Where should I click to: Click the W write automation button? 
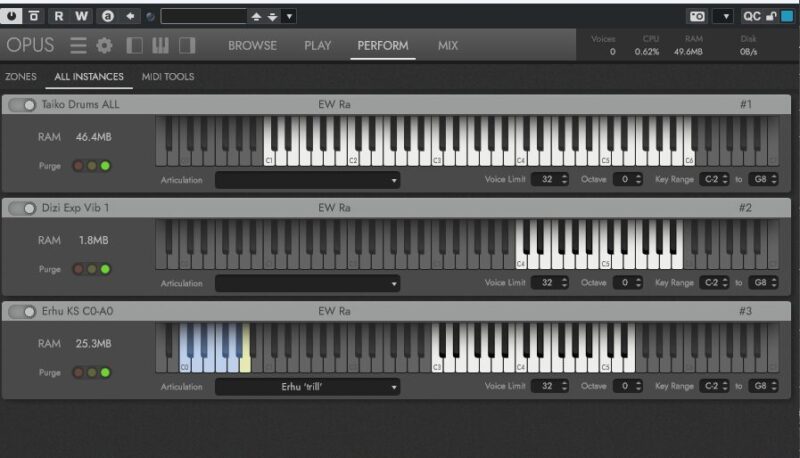pyautogui.click(x=82, y=16)
